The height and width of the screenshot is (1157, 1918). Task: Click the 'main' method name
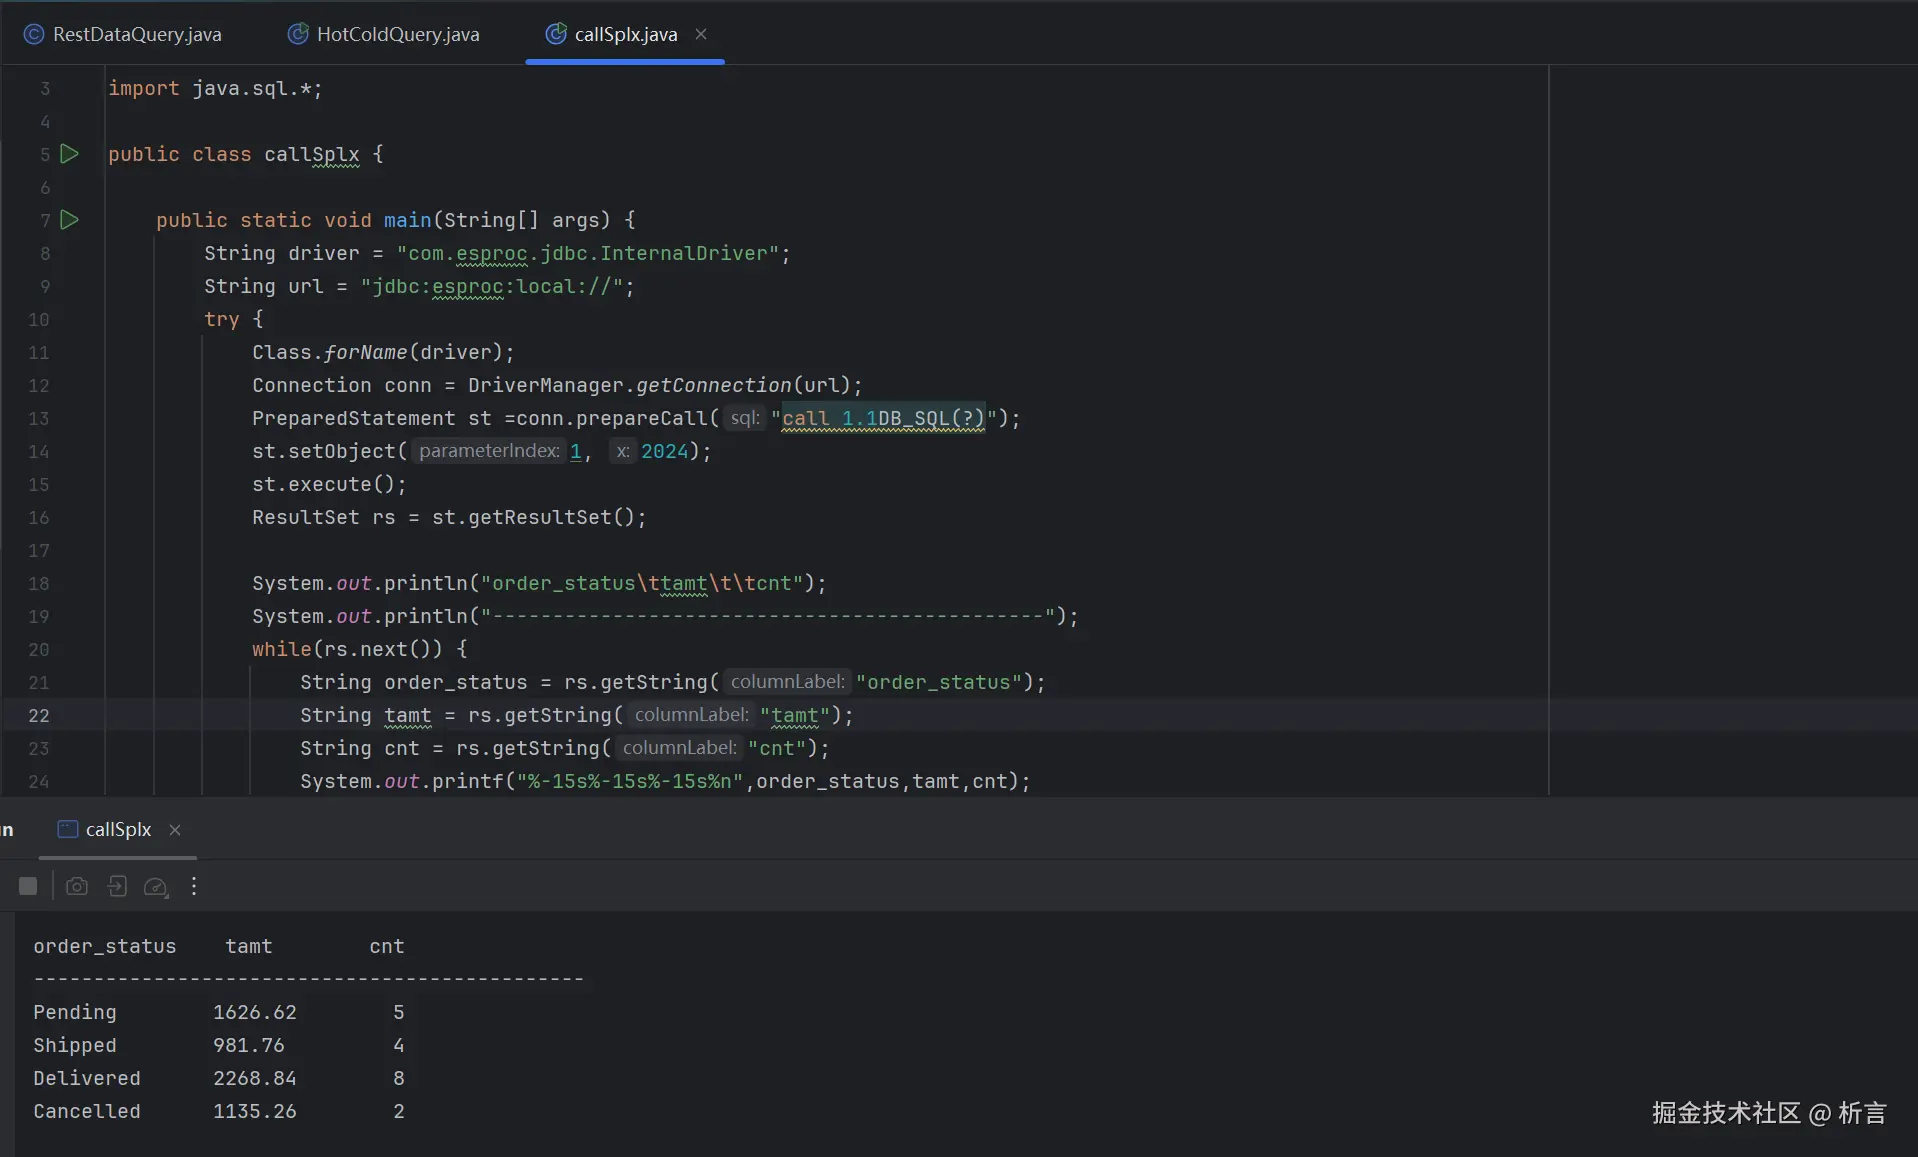[408, 220]
